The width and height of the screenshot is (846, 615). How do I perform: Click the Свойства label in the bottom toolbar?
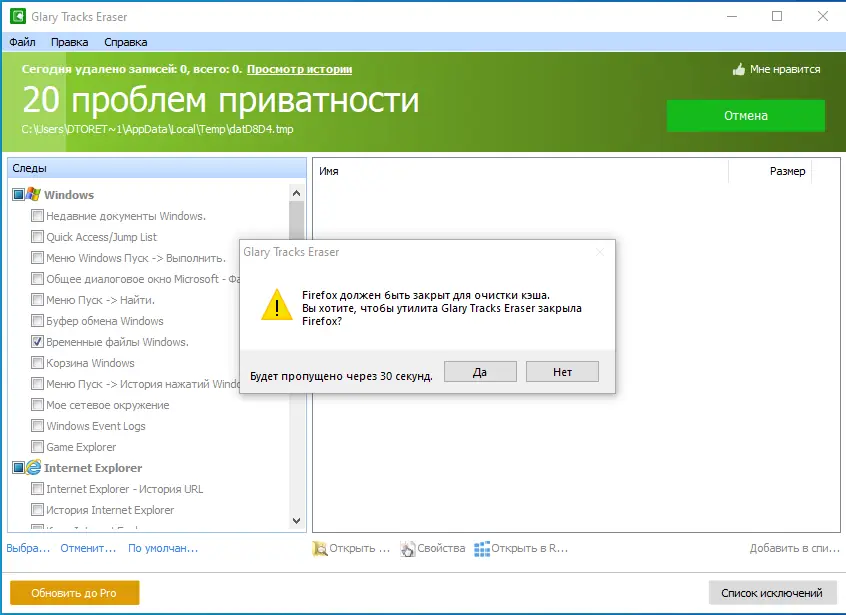[x=441, y=548]
